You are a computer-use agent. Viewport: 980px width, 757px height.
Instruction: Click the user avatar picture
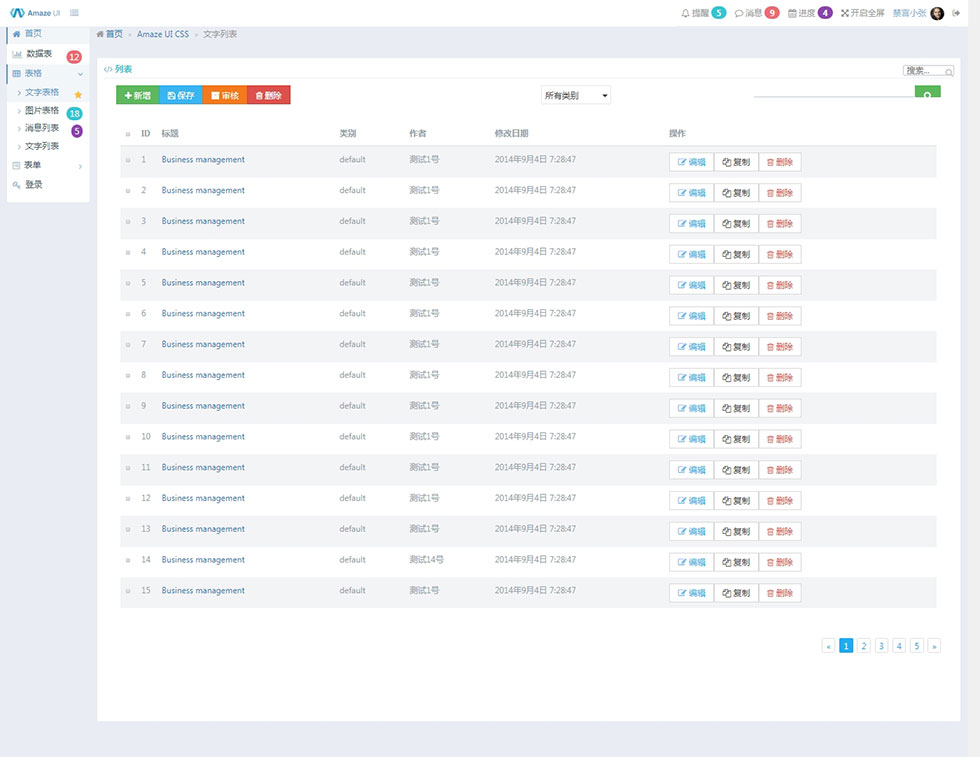937,13
